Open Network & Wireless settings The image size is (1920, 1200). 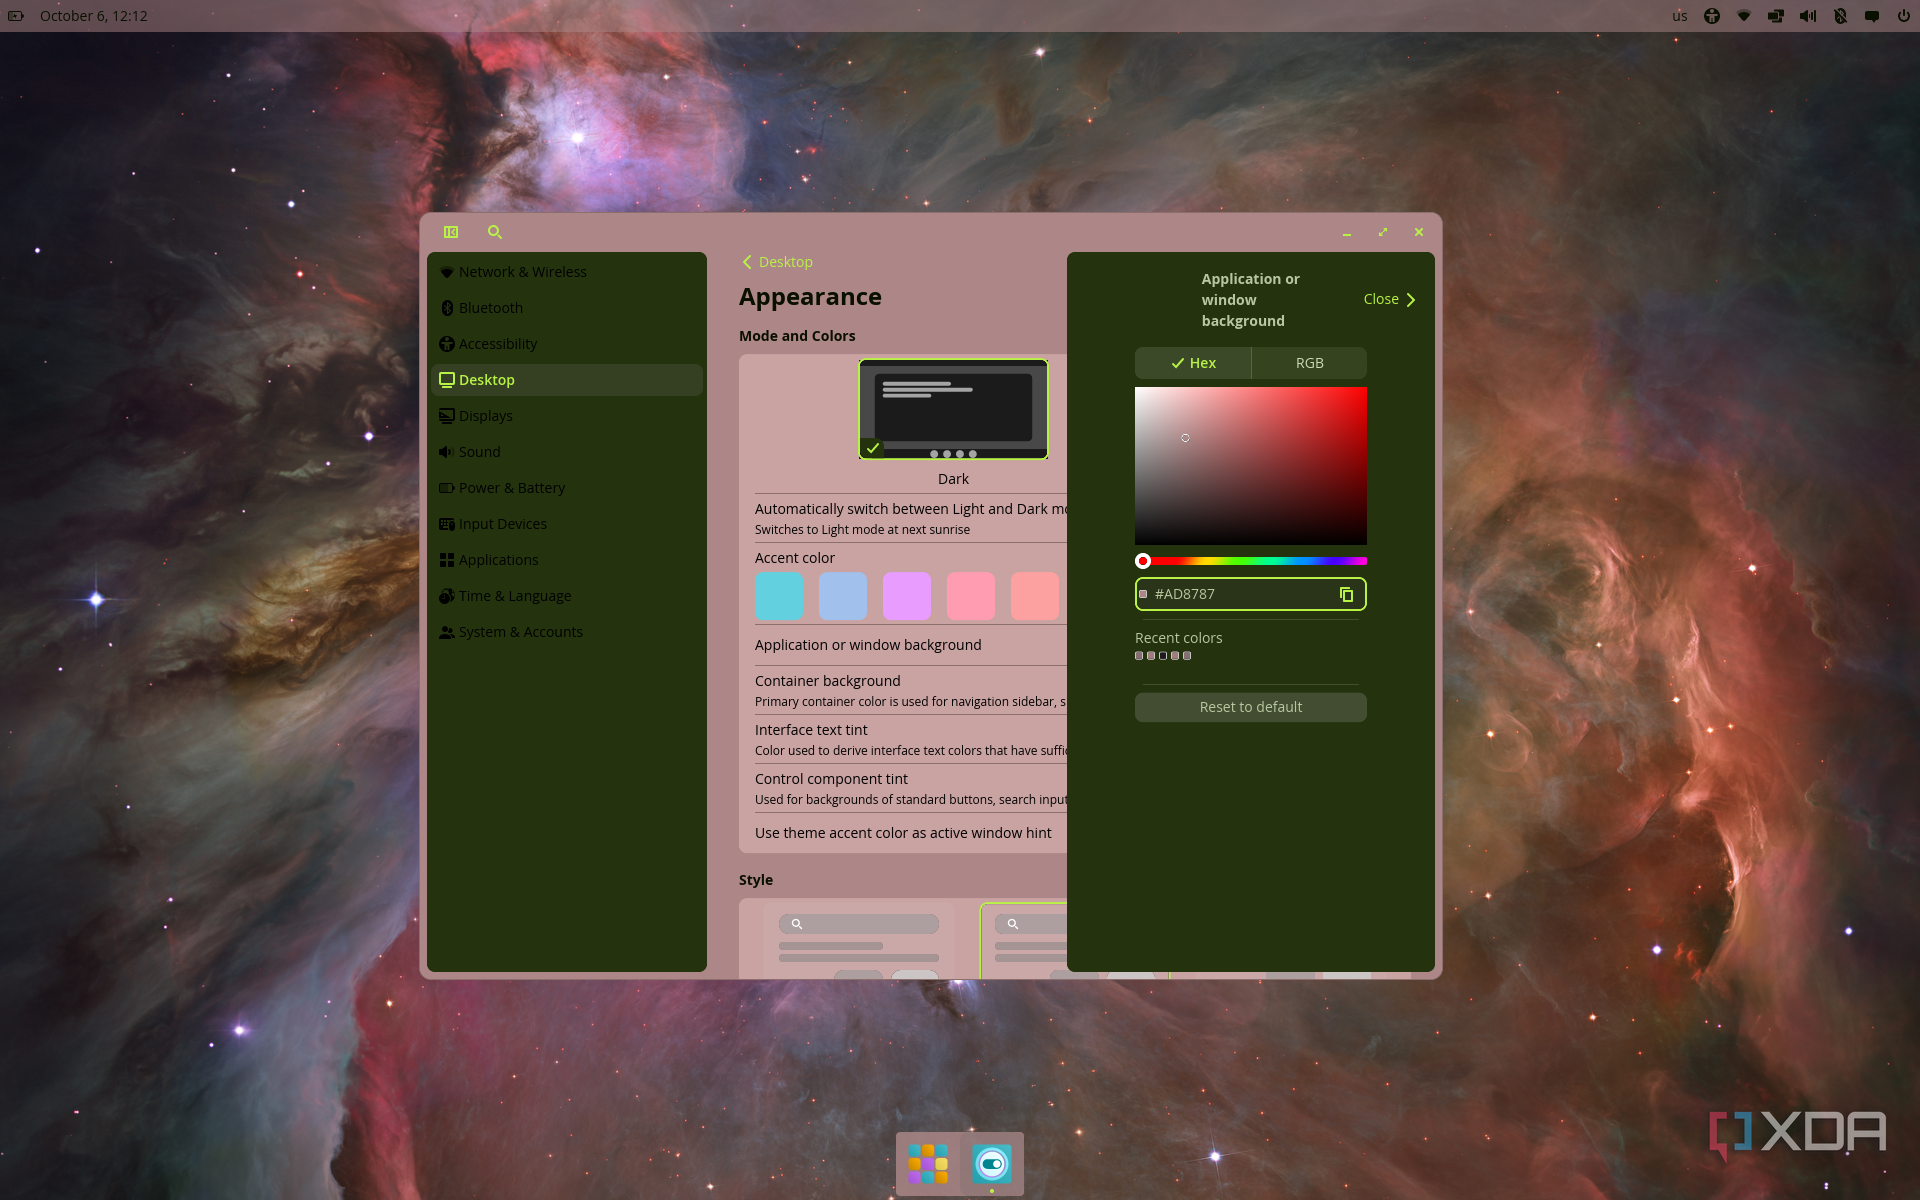click(x=567, y=272)
